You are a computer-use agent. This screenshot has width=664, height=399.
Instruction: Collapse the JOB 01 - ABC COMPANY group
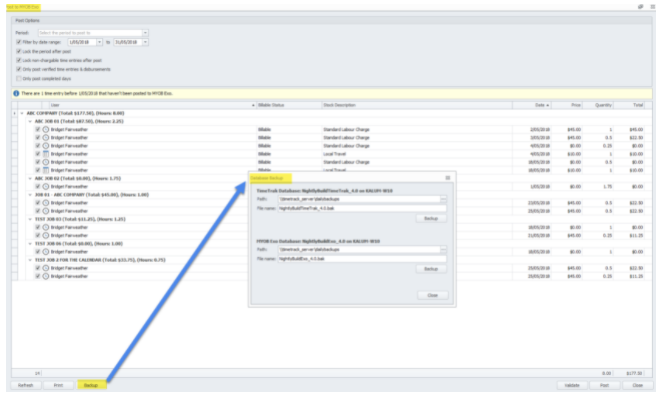pyautogui.click(x=30, y=195)
